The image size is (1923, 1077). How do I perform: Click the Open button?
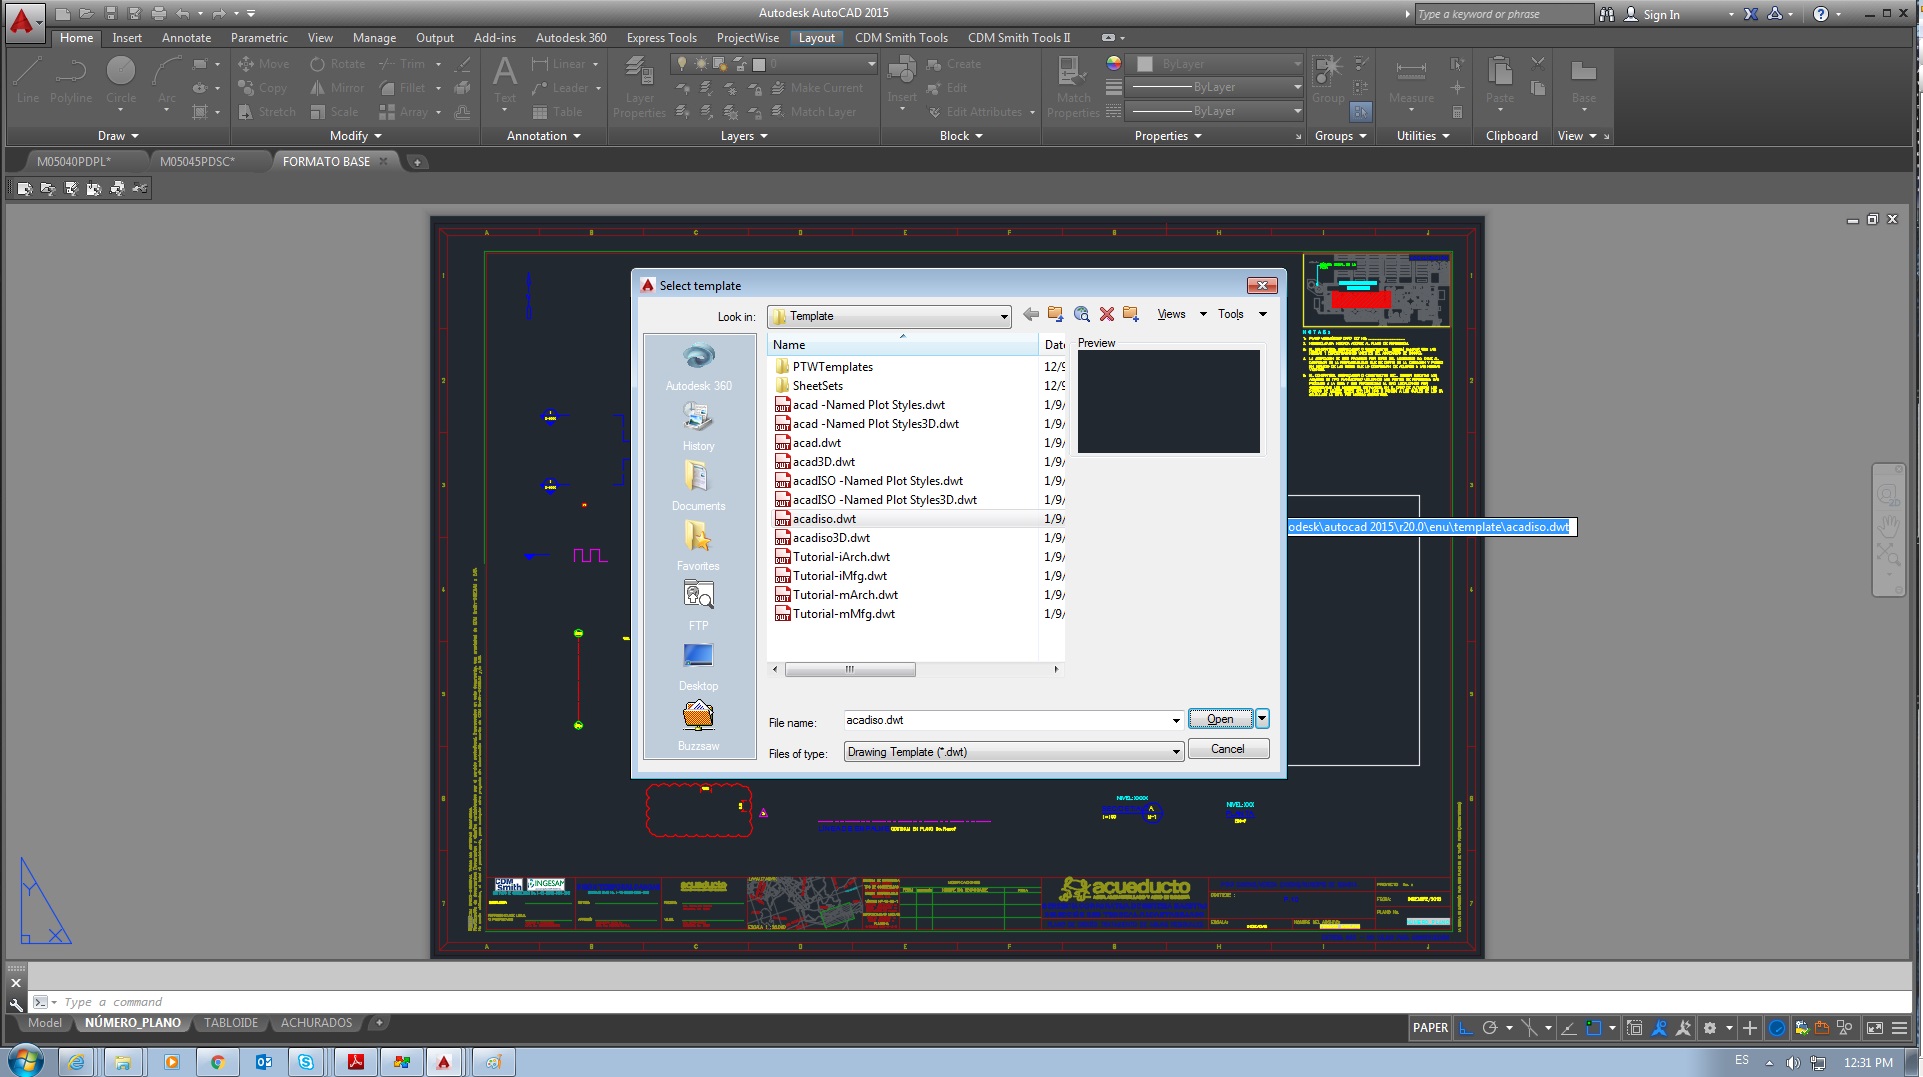pos(1220,719)
